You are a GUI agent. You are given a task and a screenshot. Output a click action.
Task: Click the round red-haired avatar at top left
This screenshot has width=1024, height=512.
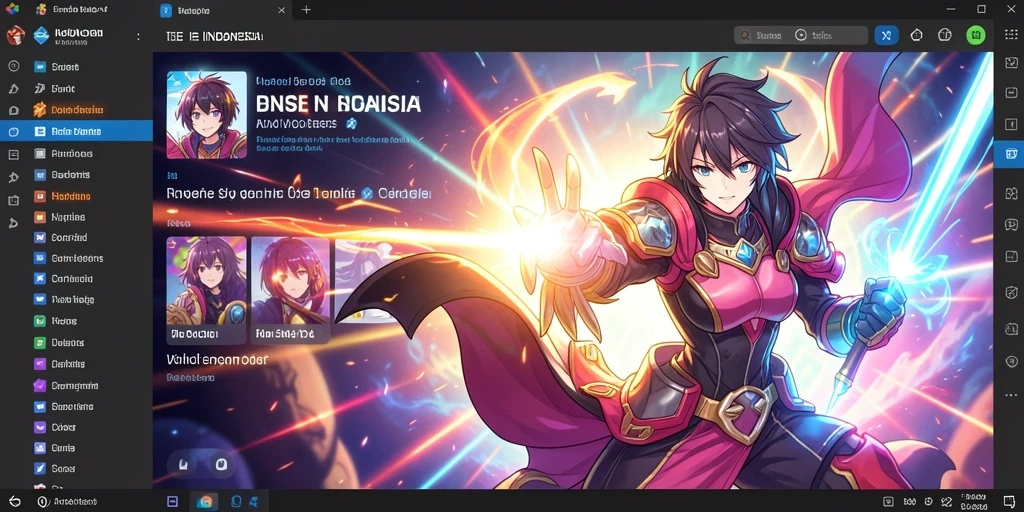[x=15, y=35]
